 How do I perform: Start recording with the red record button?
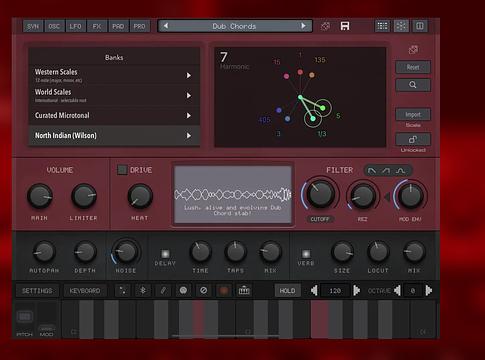224,291
